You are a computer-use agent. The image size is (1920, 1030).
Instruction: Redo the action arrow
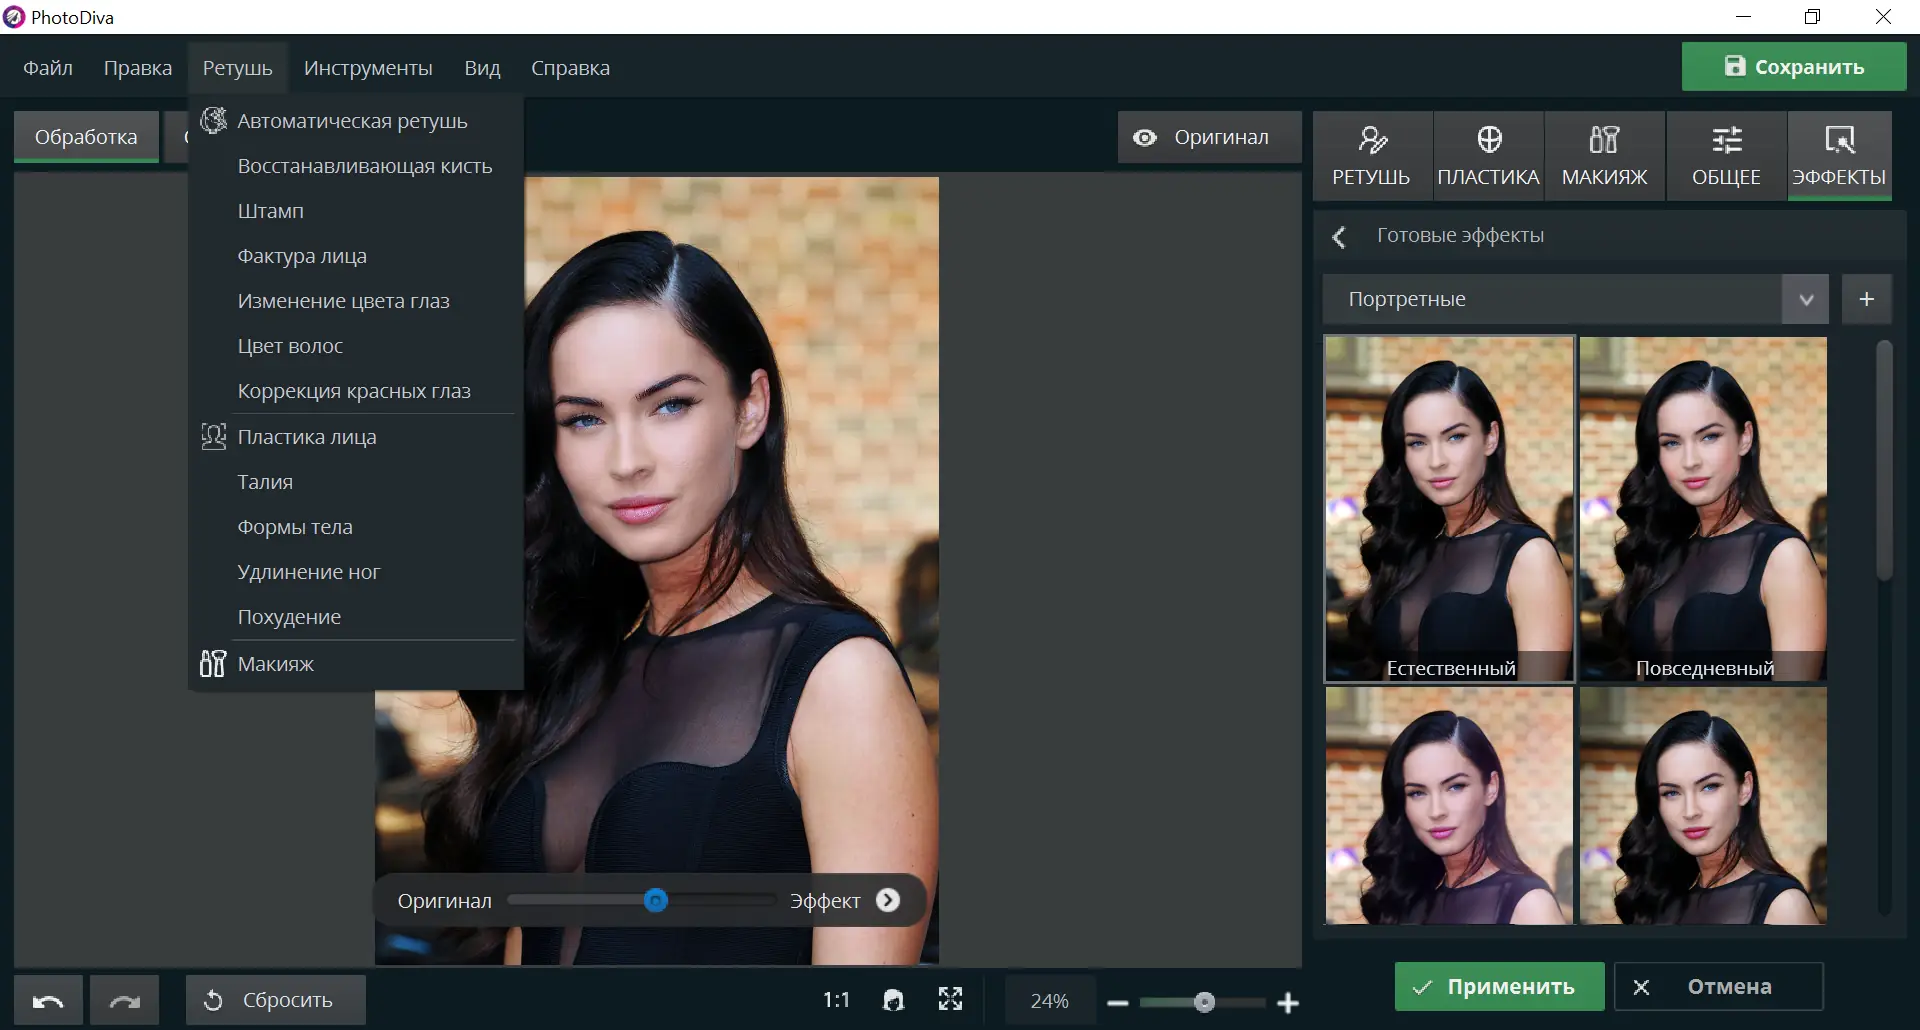pos(124,1000)
